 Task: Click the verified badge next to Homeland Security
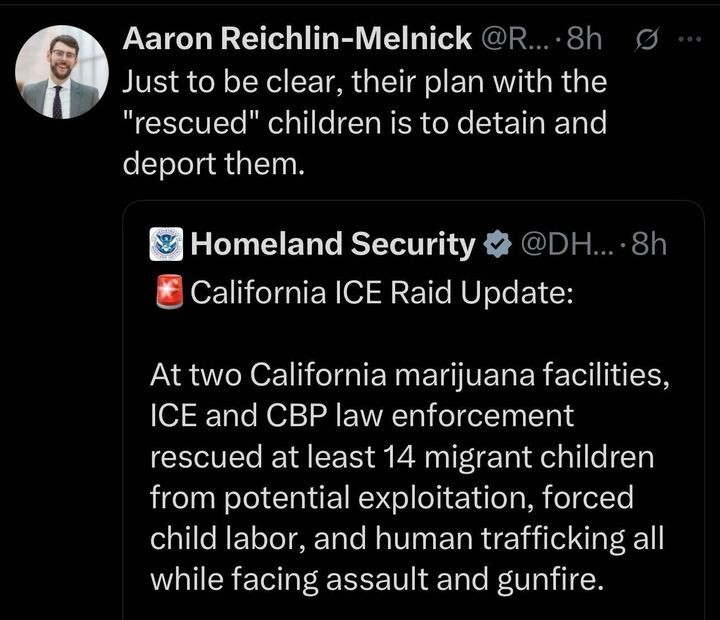496,243
